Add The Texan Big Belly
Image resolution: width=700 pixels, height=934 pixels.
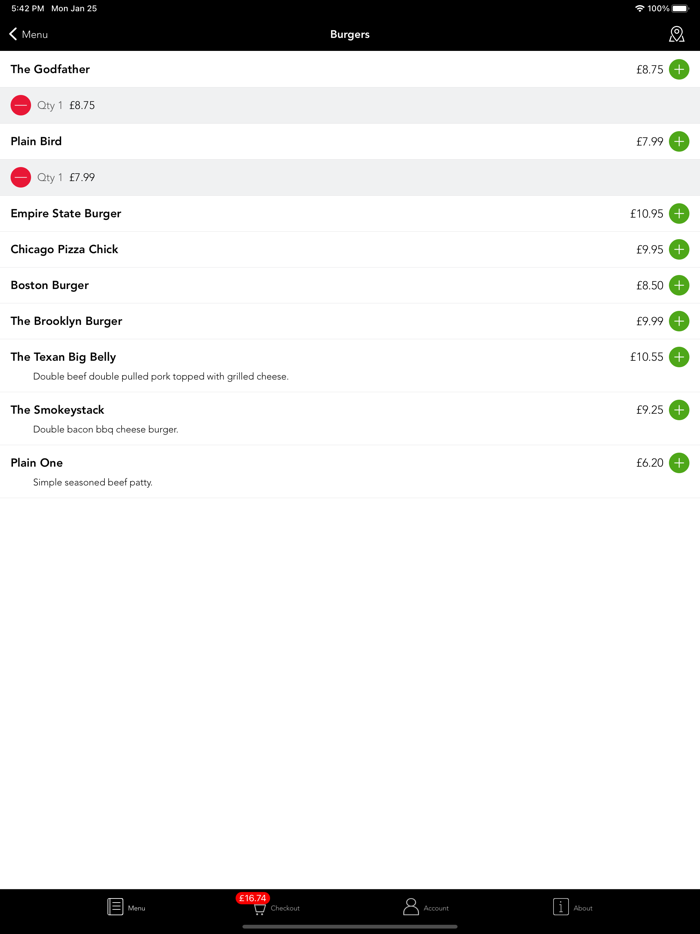point(679,357)
